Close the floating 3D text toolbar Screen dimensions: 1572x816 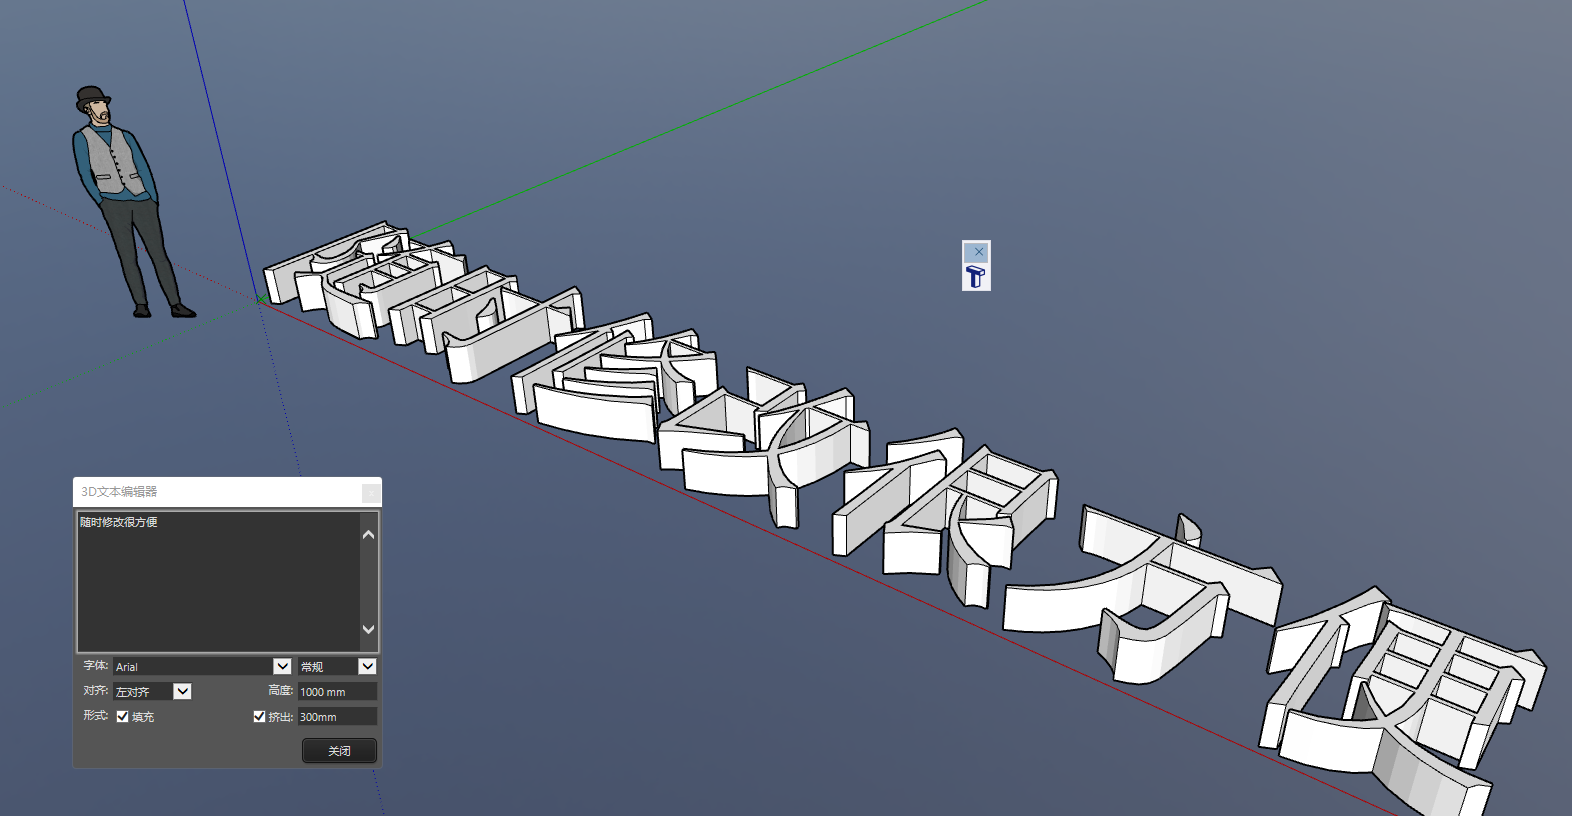click(978, 252)
